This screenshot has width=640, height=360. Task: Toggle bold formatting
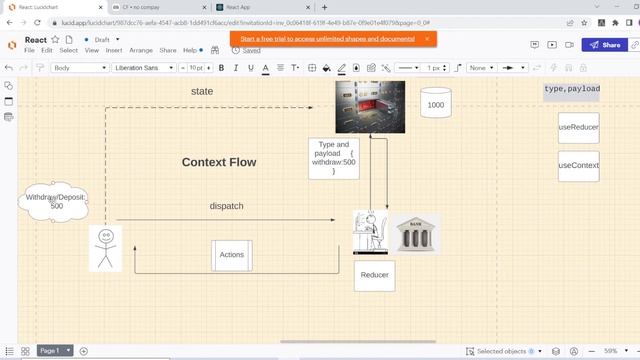[x=221, y=68]
